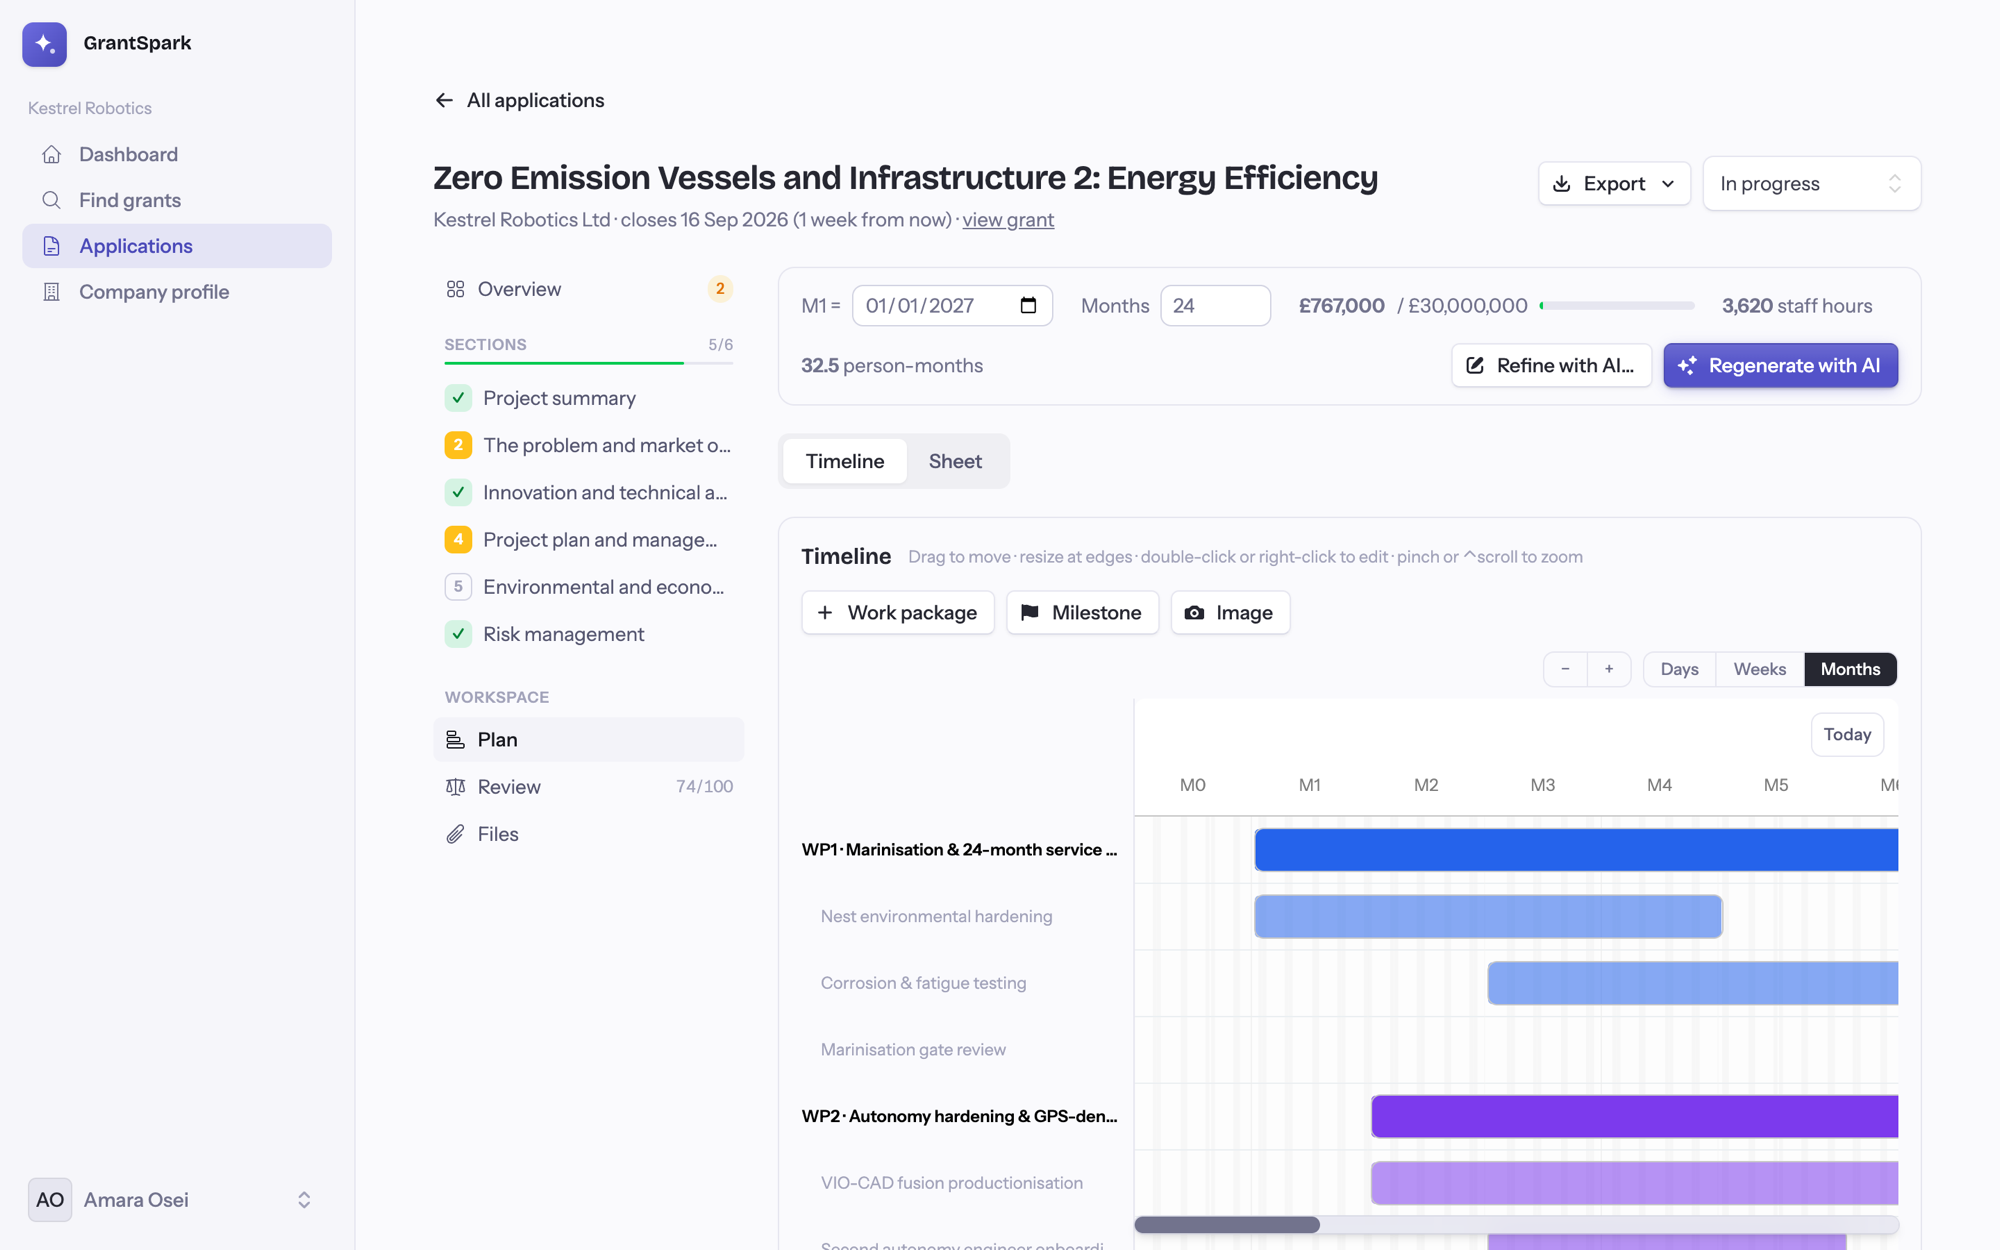
Task: Switch to the Timeline tab
Action: tap(845, 461)
